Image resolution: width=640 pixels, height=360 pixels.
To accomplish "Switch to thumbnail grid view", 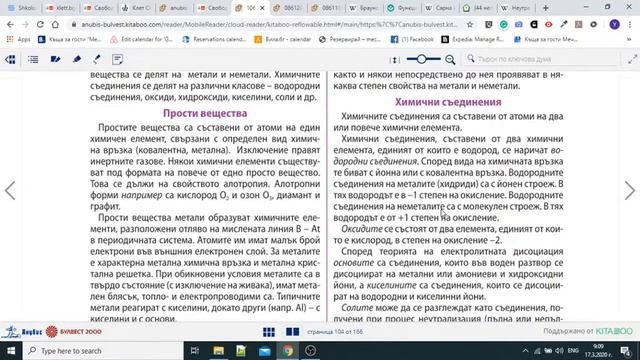I will coord(269,332).
